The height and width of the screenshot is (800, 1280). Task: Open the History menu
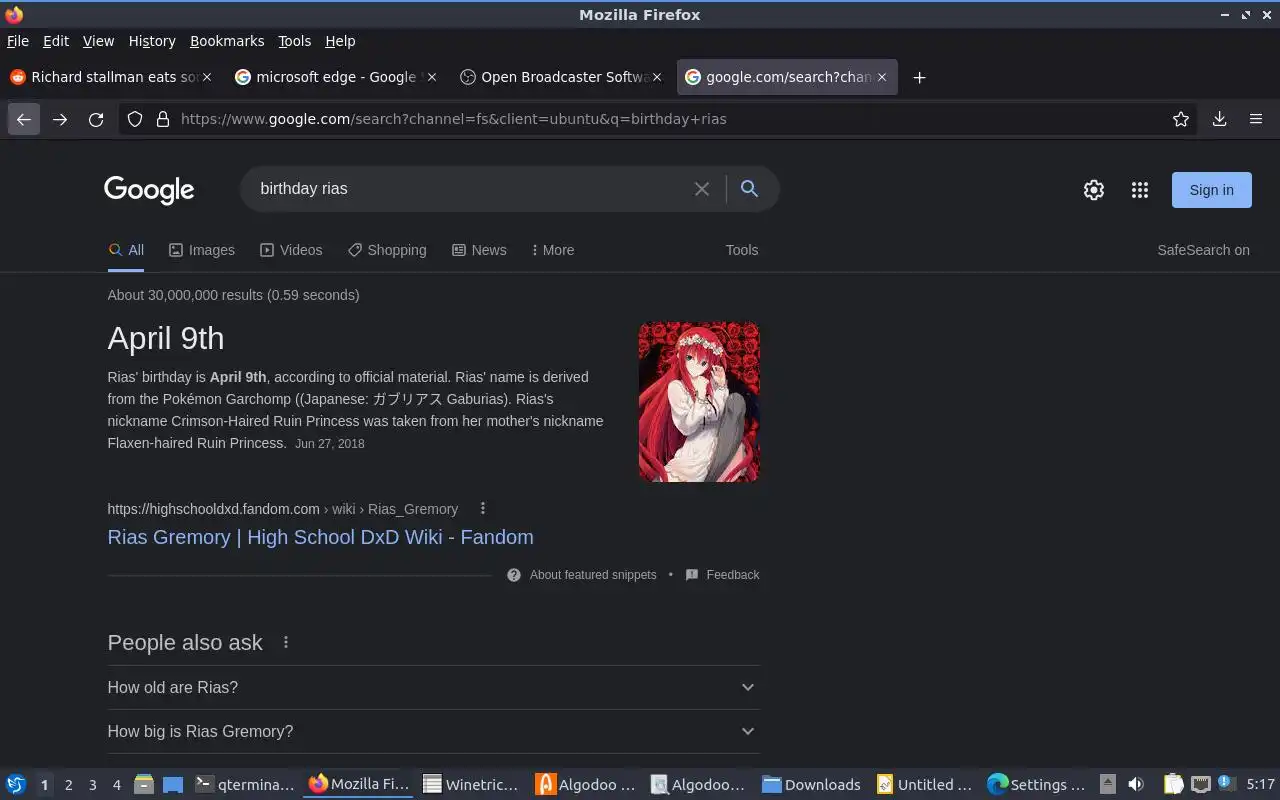click(152, 41)
